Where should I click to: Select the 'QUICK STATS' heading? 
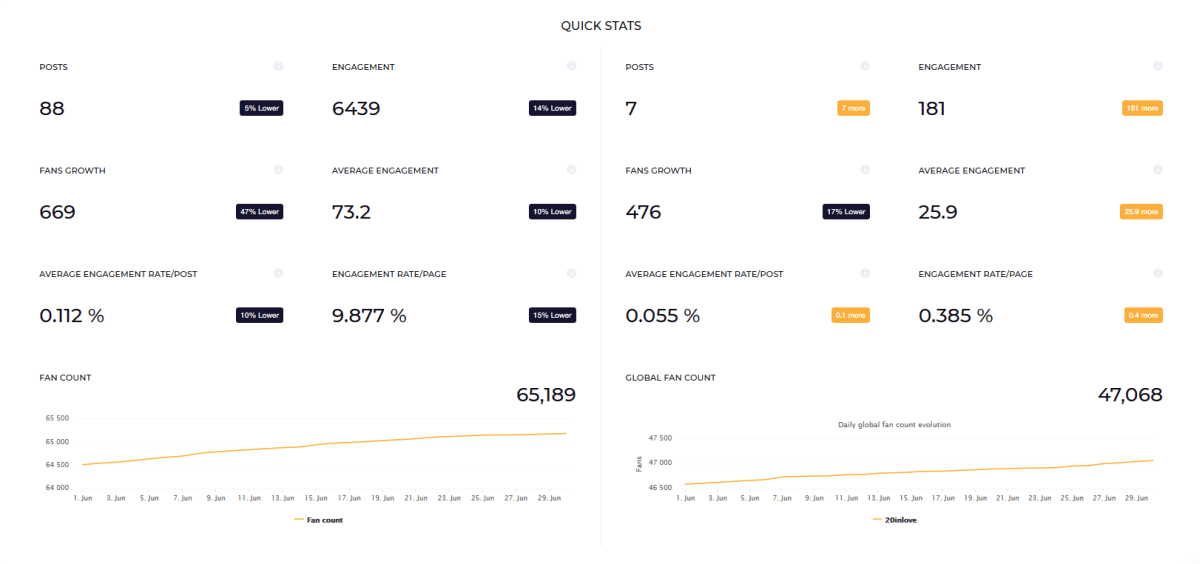tap(600, 26)
